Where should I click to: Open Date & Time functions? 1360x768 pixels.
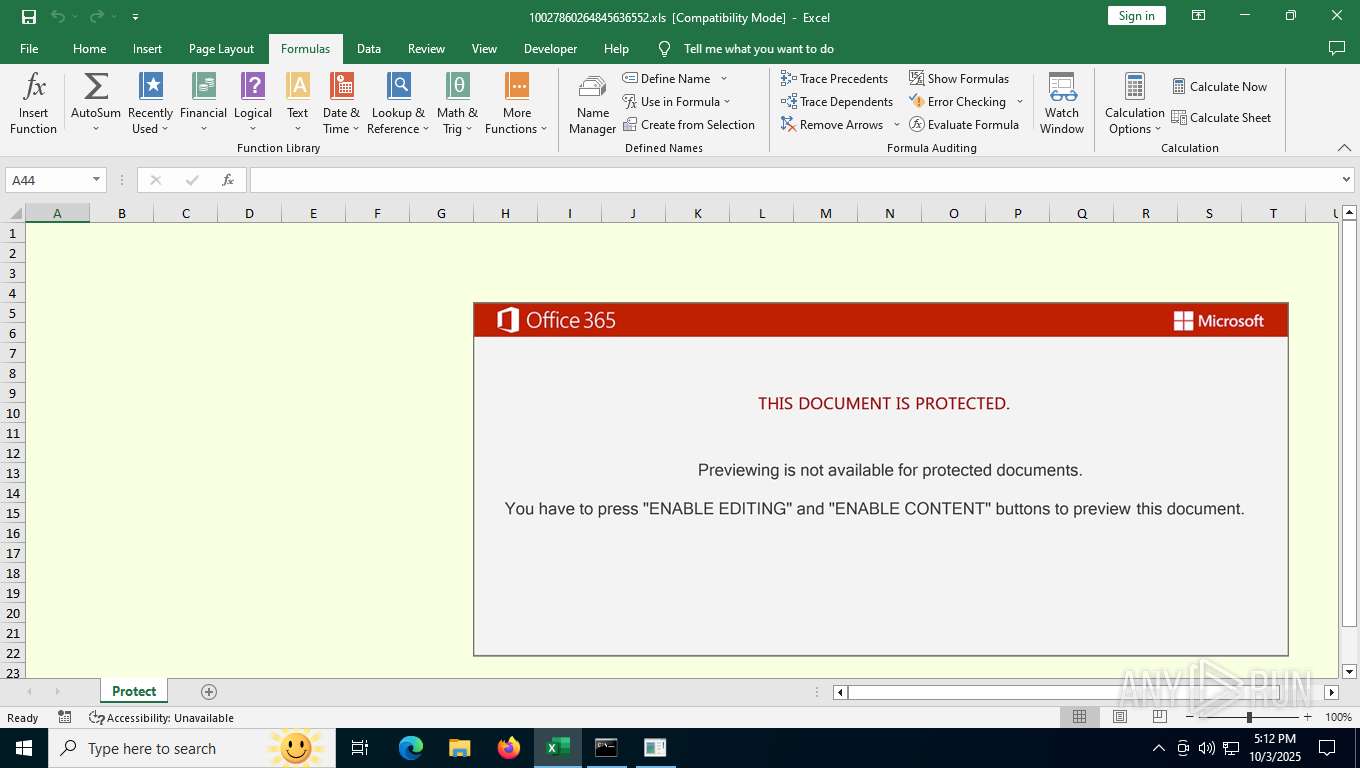pyautogui.click(x=341, y=103)
